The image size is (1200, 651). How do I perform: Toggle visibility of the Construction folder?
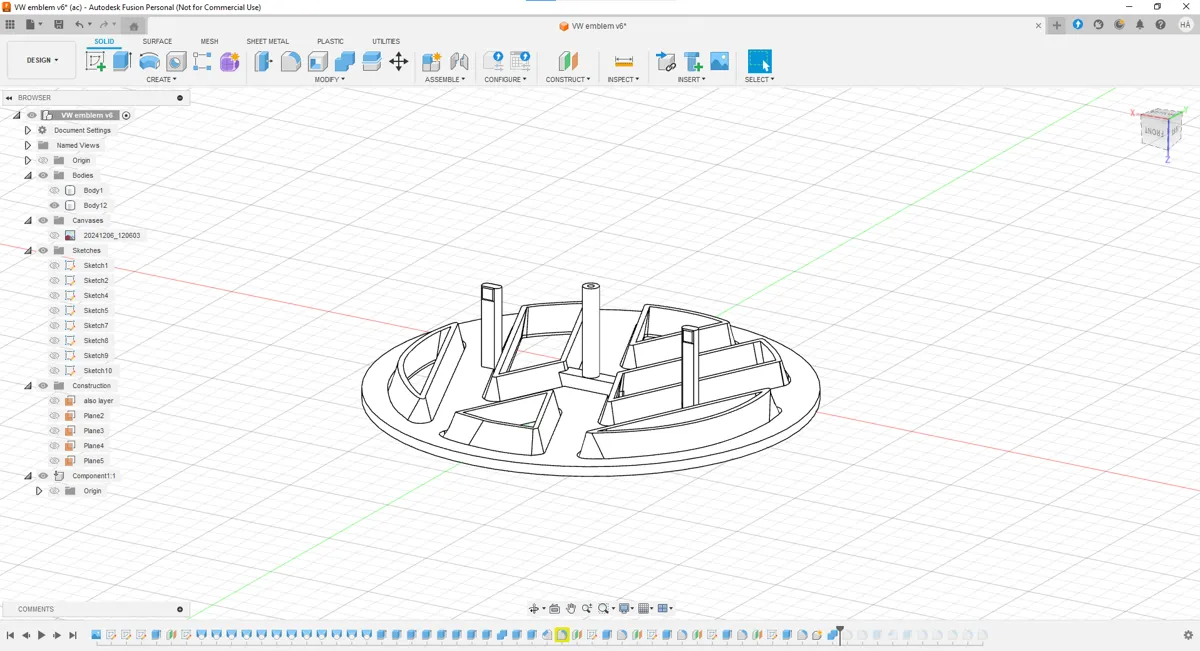43,385
